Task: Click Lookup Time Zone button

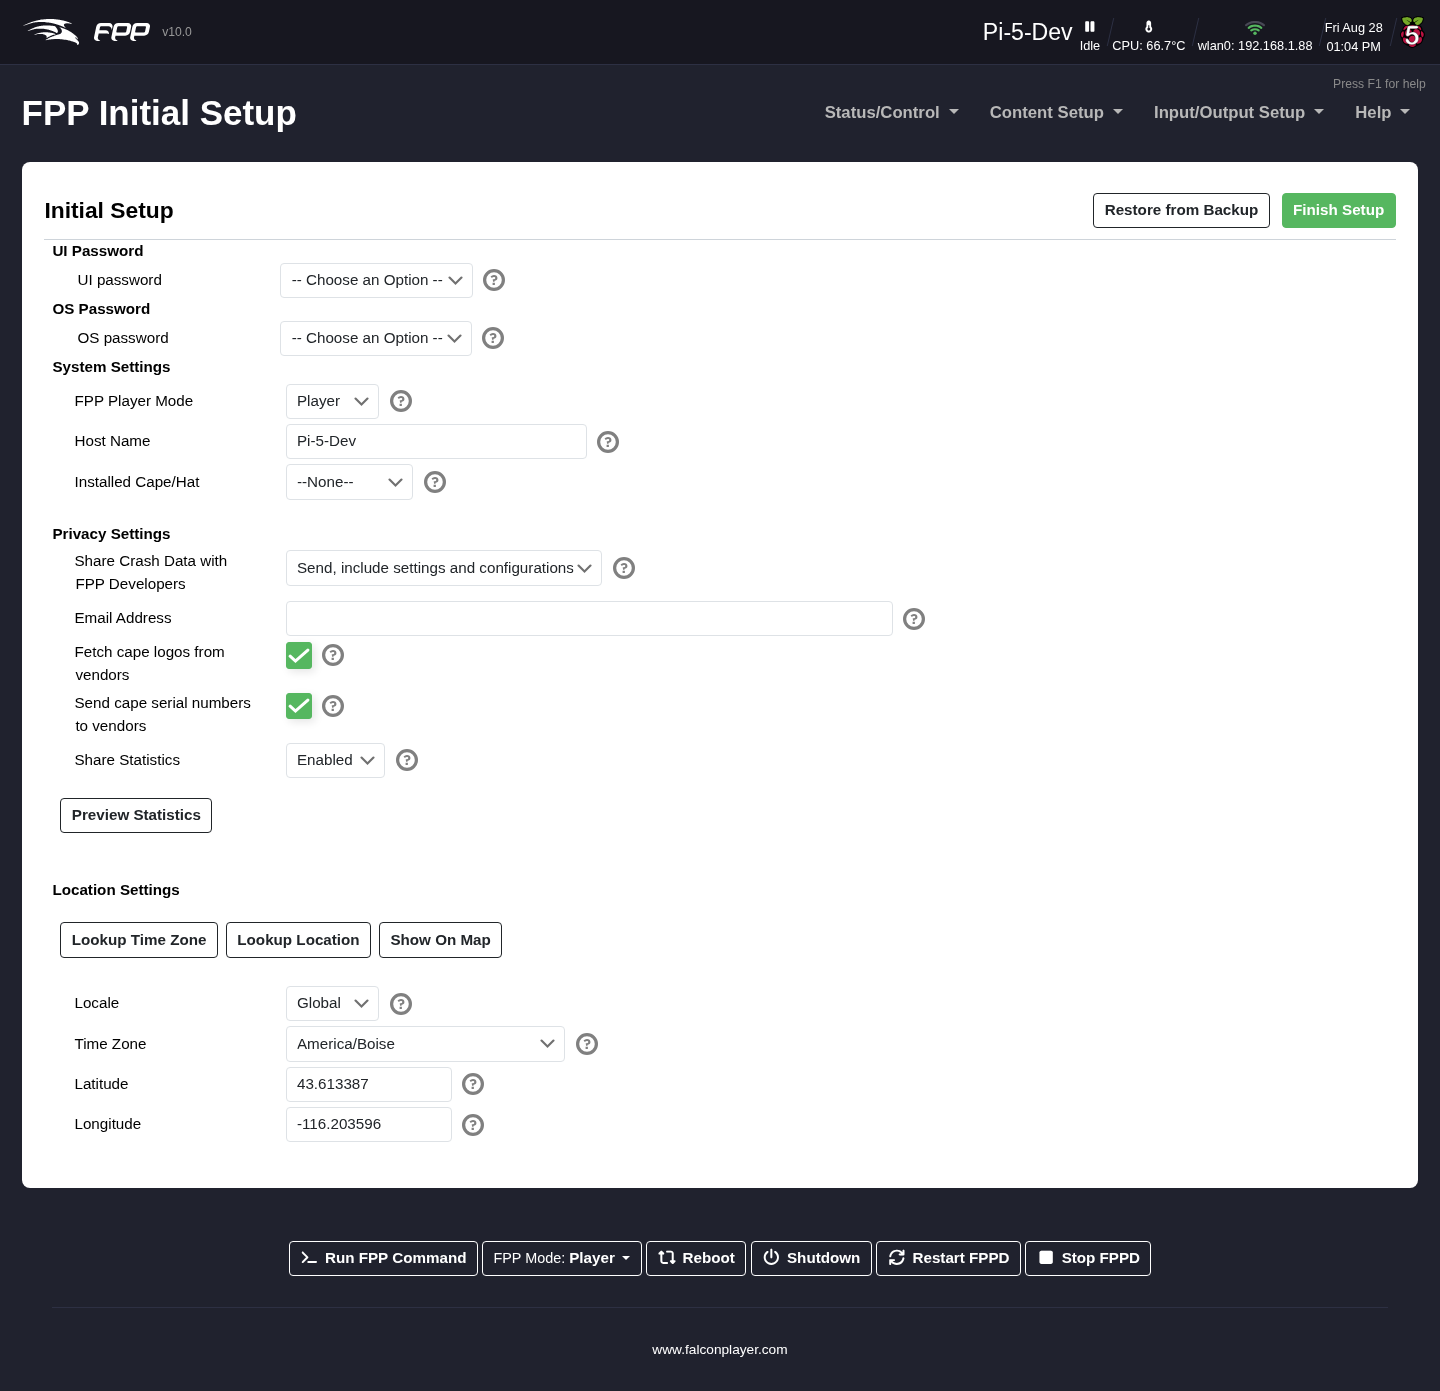Action: [139, 940]
